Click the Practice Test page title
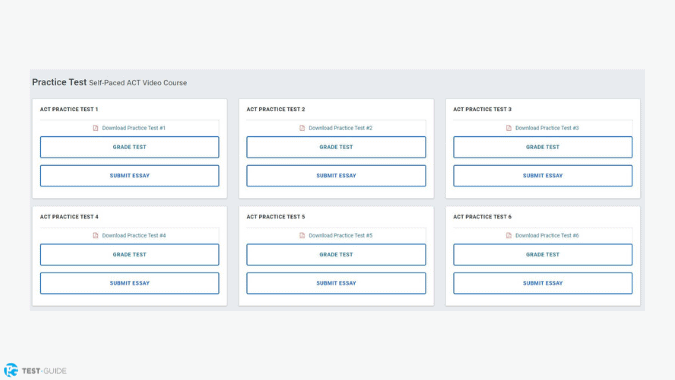This screenshot has width=675, height=380. click(59, 82)
